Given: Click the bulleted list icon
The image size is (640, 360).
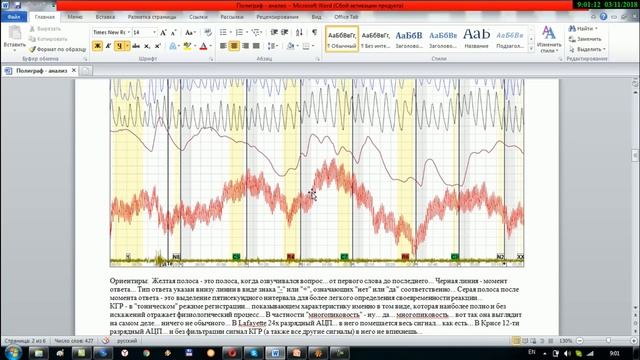Looking at the screenshot, I should [223, 32].
